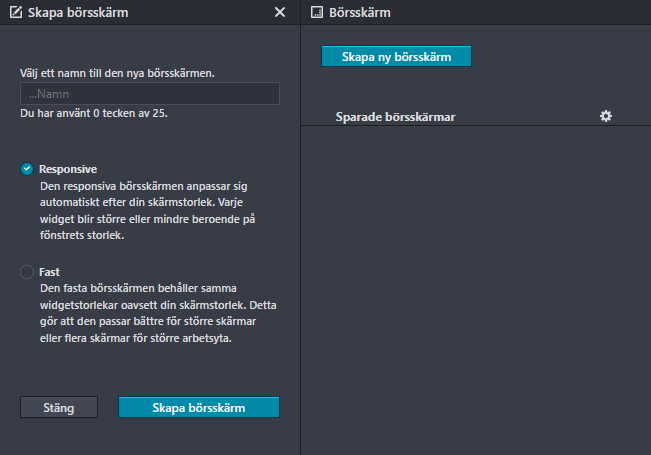Open the gear settings for Sparade börsskärmar
The image size is (651, 455).
point(606,116)
